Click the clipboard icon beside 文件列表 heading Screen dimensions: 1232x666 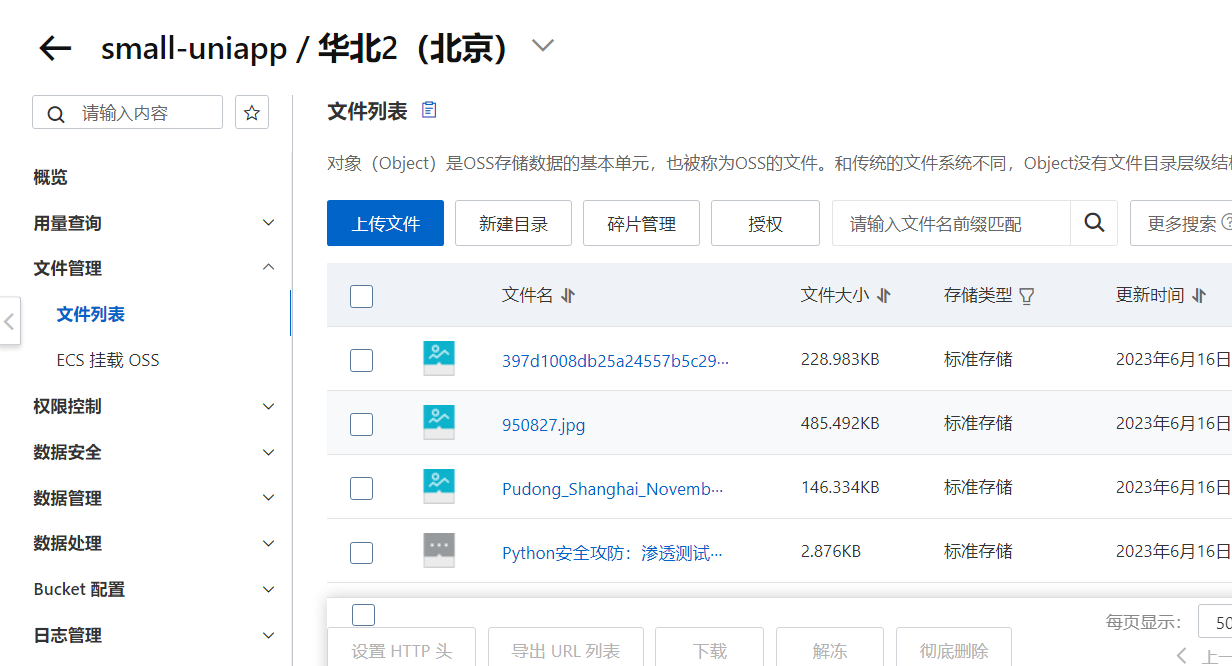tap(429, 110)
